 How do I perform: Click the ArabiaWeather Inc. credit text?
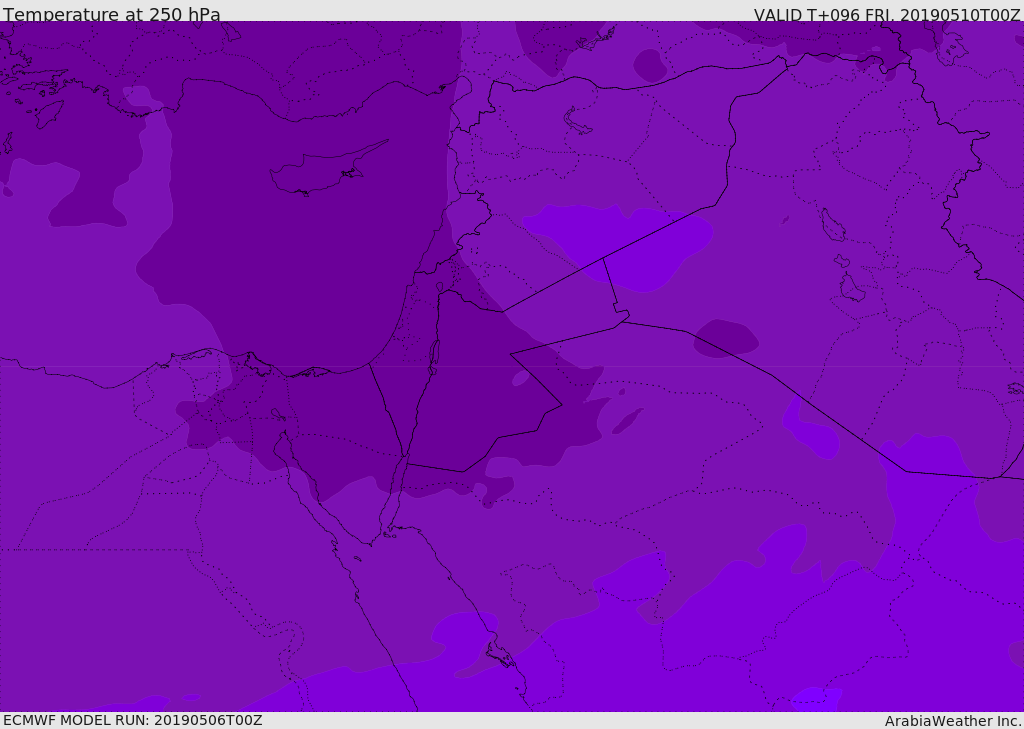coord(952,721)
